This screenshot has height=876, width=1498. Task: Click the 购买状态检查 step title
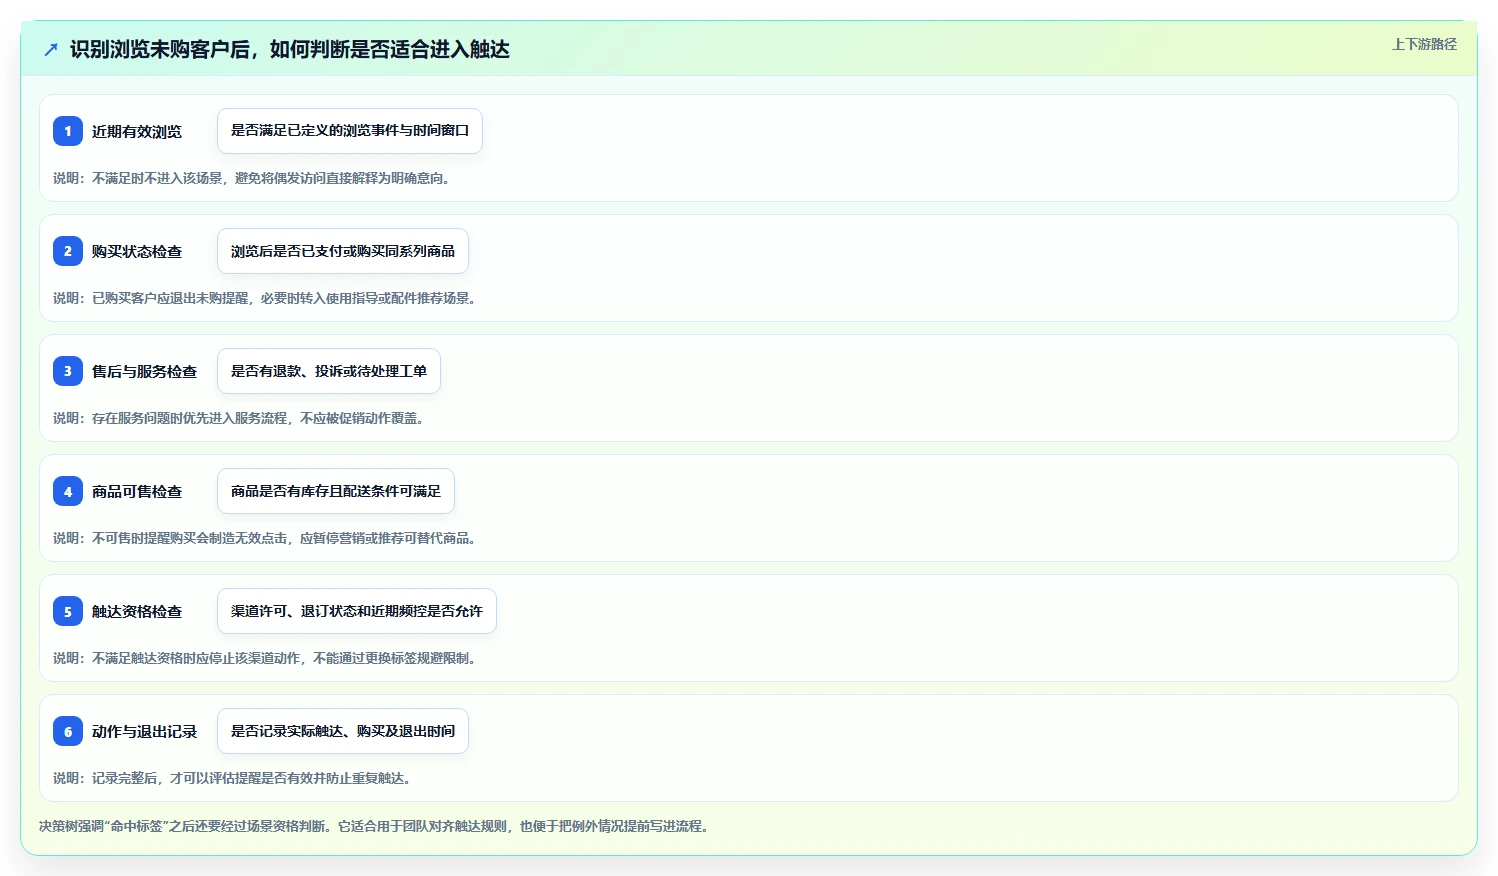click(x=137, y=251)
